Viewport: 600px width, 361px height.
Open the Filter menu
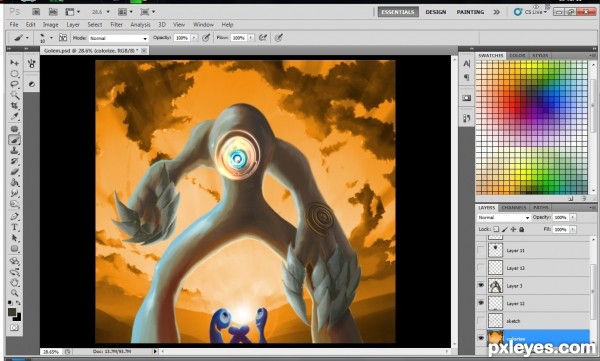pos(116,25)
